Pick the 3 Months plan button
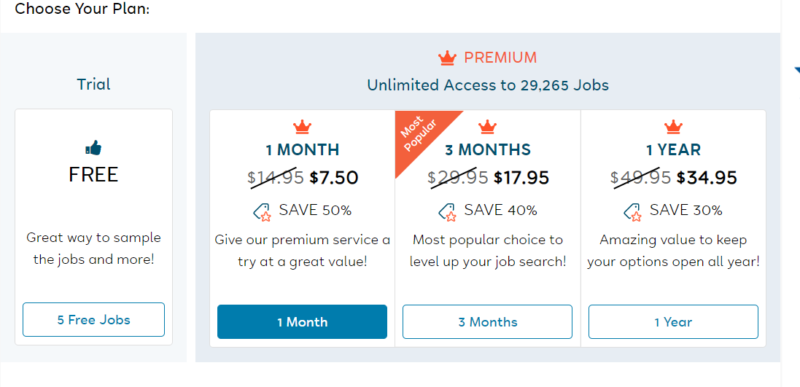This screenshot has height=387, width=800. point(487,322)
